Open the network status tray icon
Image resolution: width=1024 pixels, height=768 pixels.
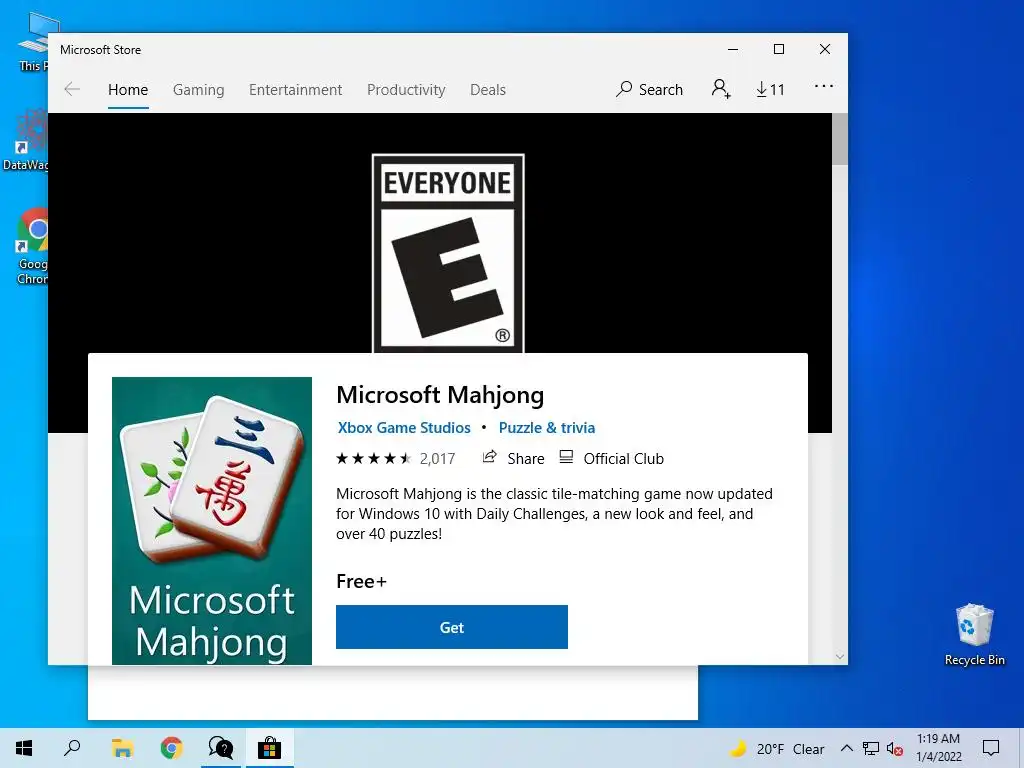[x=871, y=748]
